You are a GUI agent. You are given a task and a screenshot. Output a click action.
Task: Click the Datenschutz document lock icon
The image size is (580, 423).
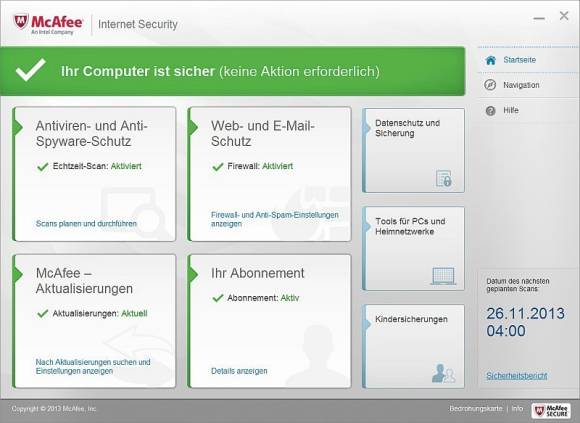click(444, 178)
